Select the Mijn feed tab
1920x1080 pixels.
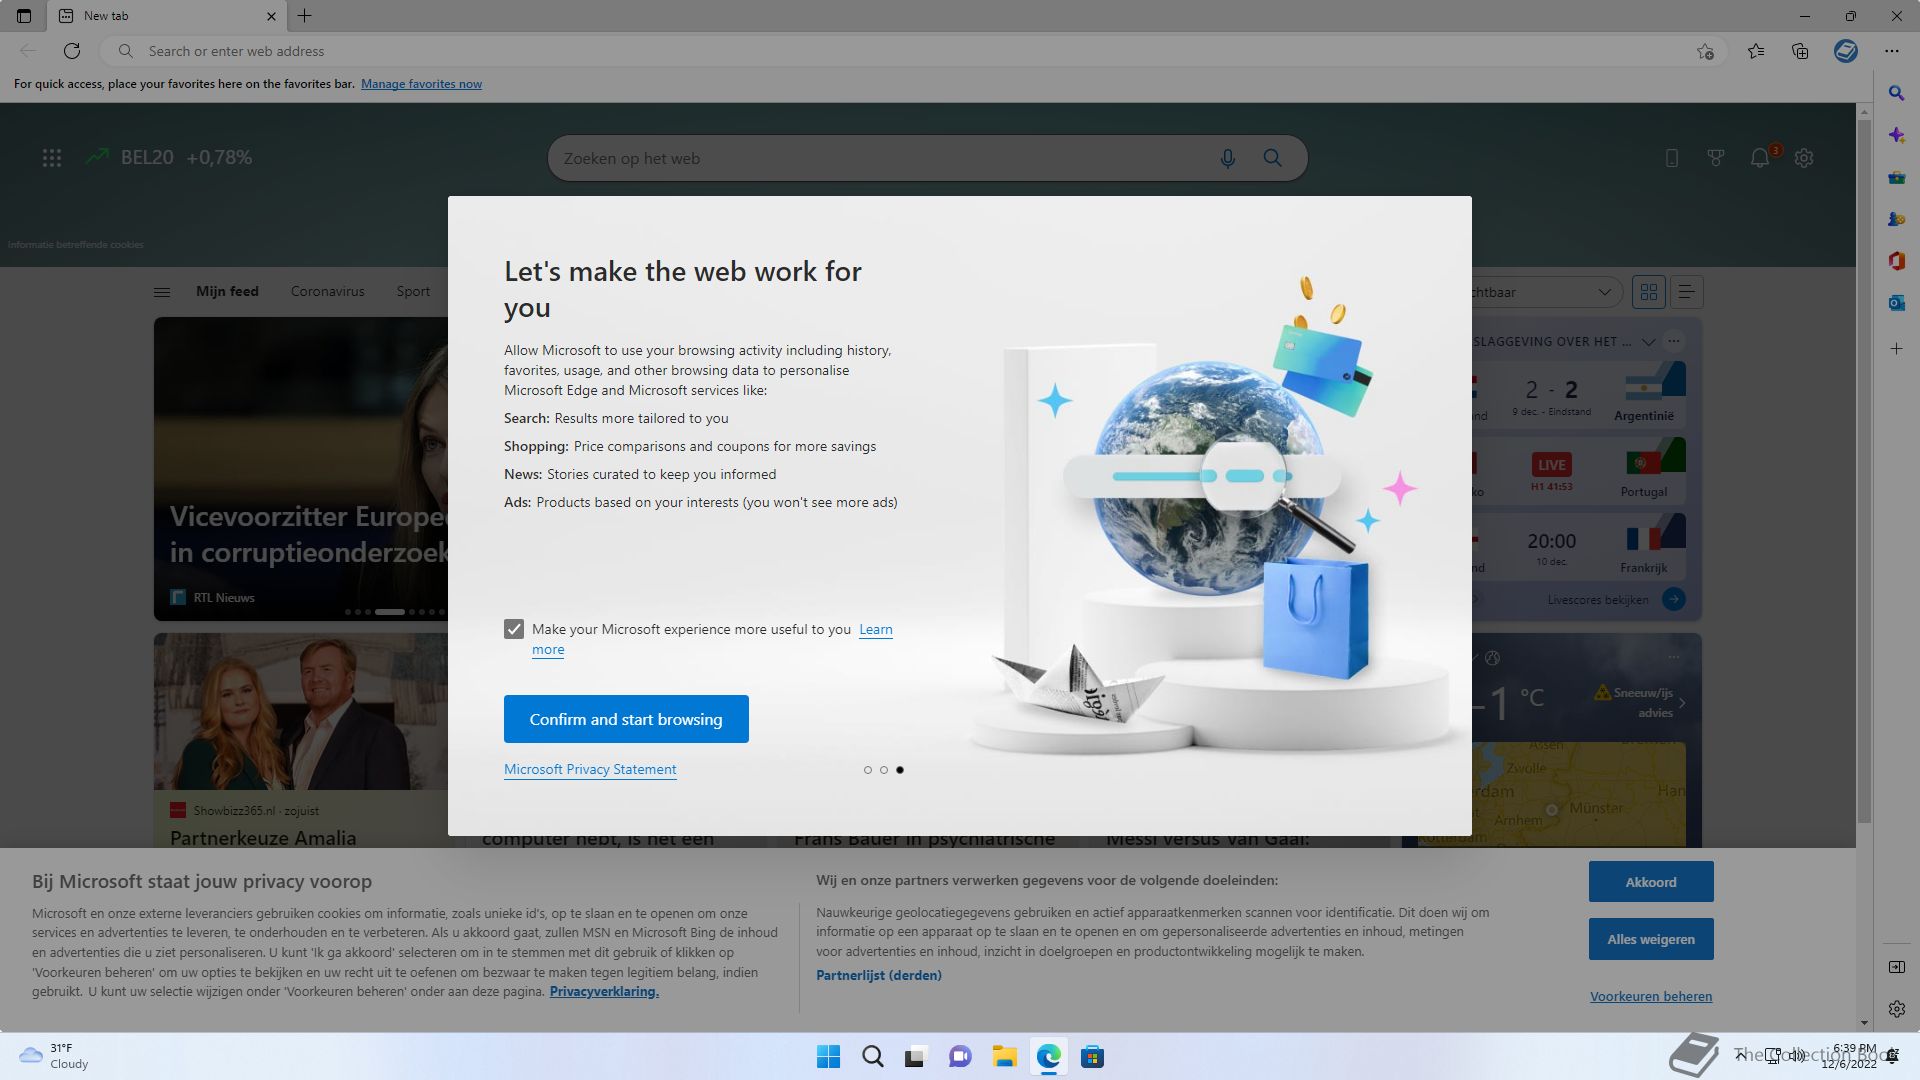pos(227,291)
